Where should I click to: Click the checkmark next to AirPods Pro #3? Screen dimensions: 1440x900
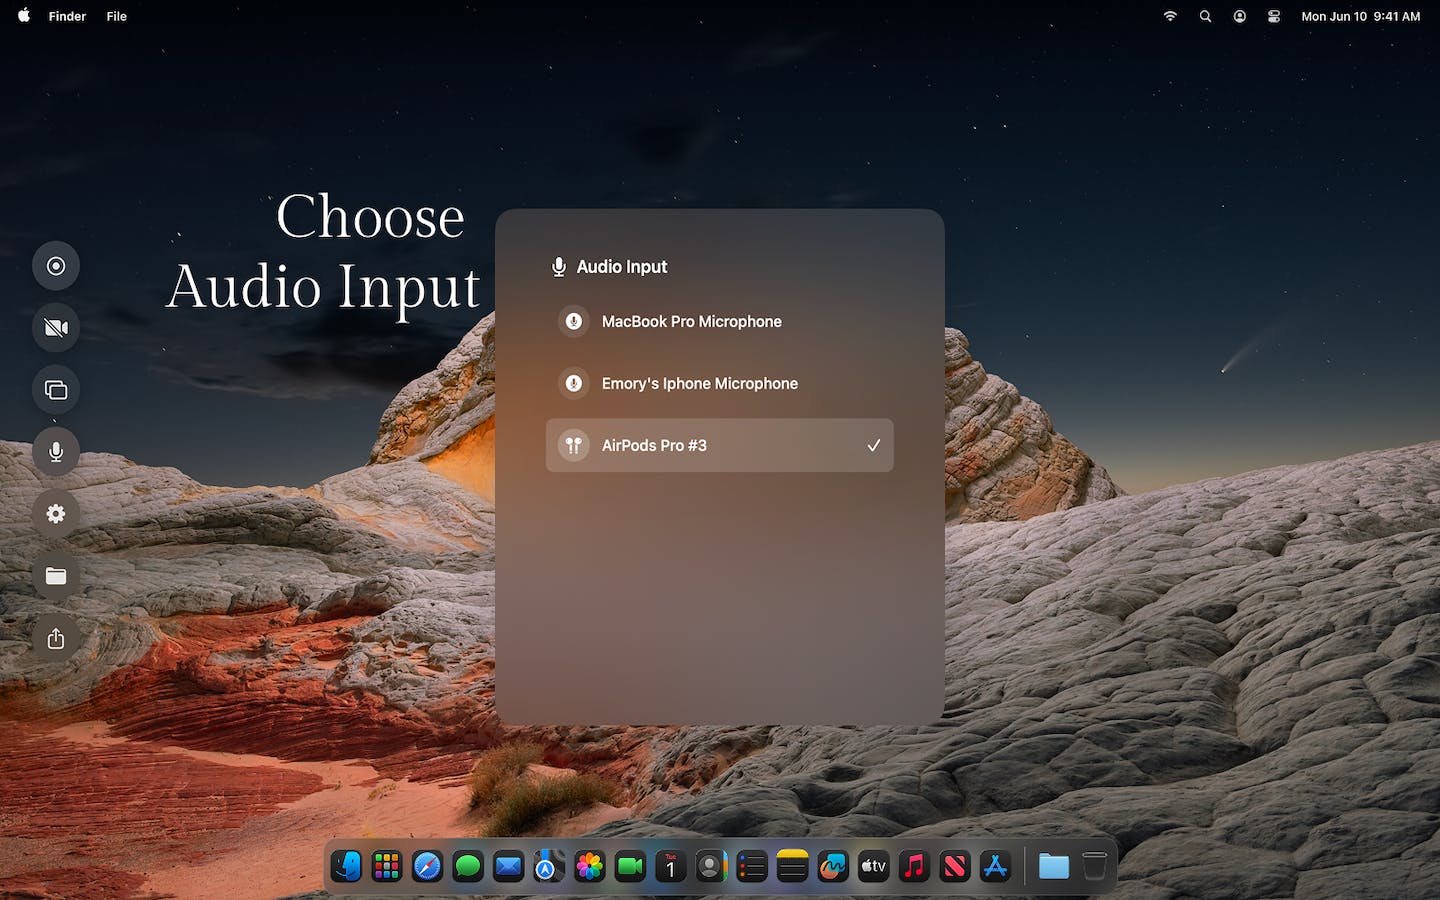click(x=873, y=445)
